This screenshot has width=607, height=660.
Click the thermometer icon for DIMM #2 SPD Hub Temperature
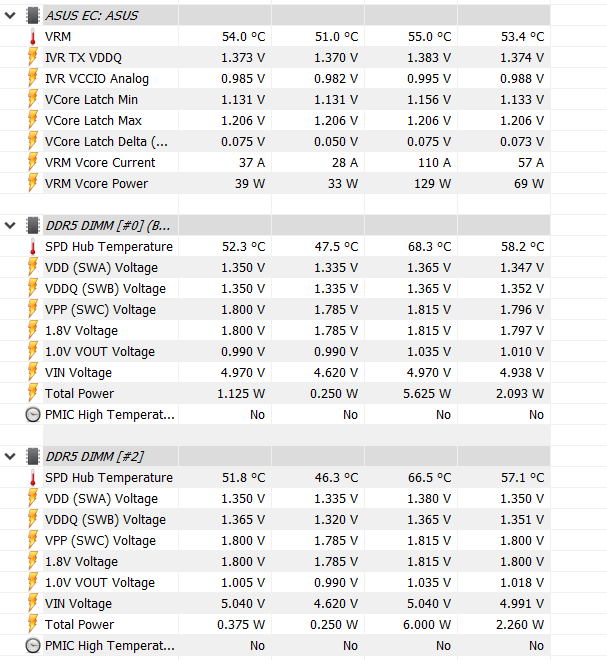pyautogui.click(x=33, y=478)
